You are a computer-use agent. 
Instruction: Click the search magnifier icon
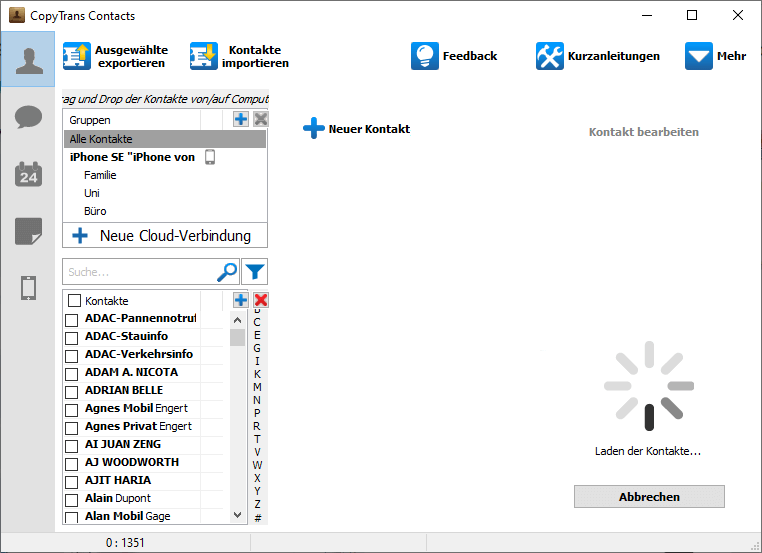pos(227,272)
